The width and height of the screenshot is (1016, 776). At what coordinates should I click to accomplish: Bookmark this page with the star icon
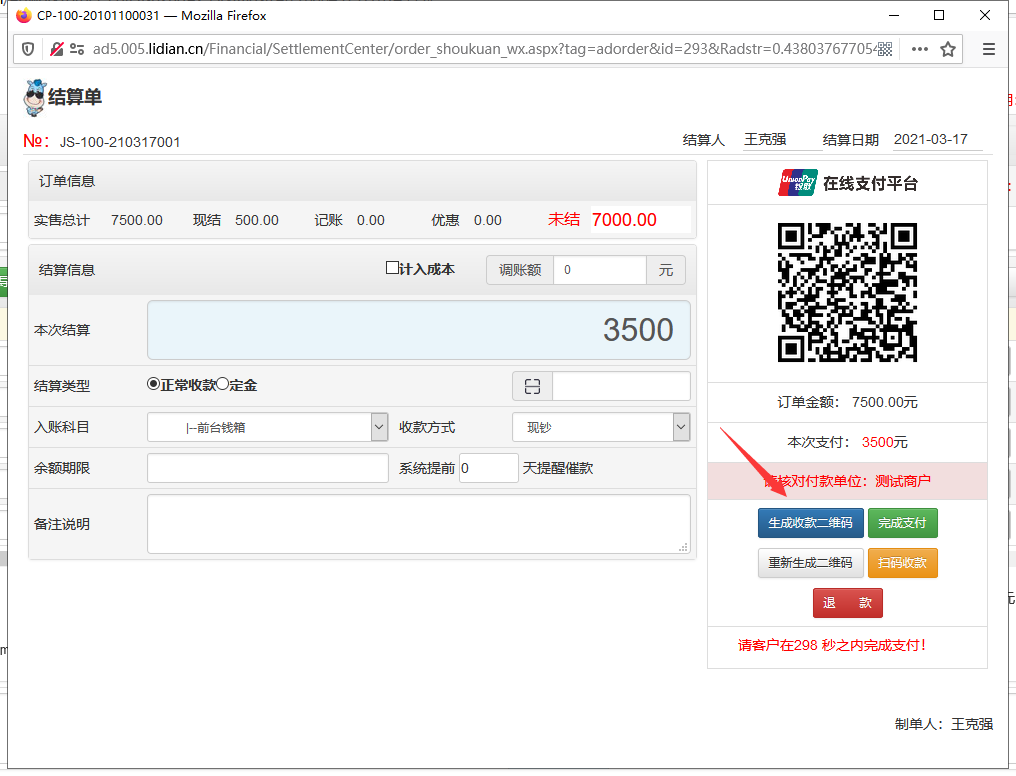point(948,49)
